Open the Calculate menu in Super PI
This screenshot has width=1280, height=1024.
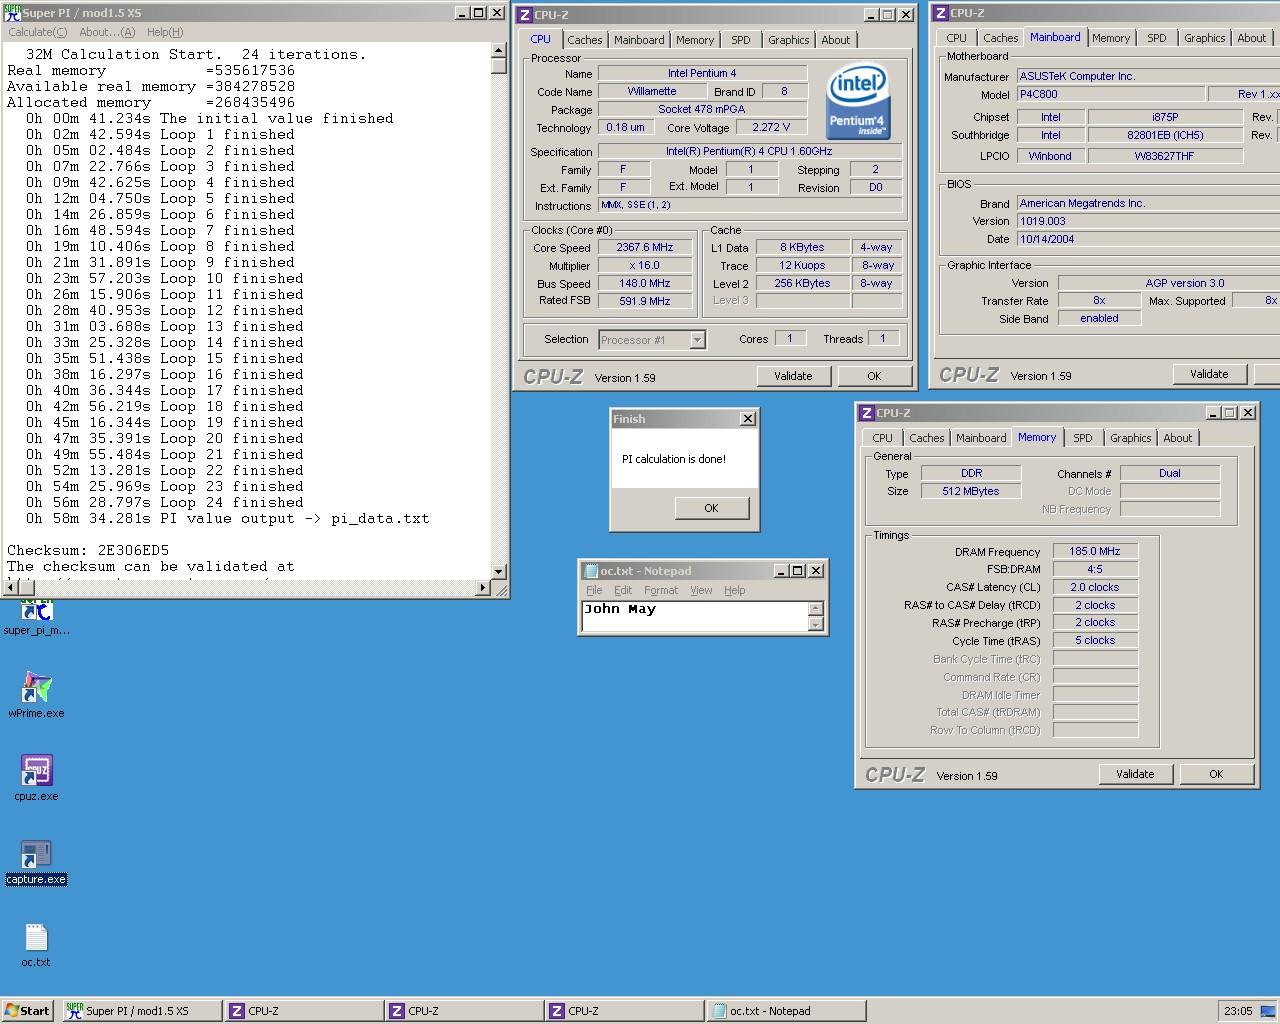38,32
